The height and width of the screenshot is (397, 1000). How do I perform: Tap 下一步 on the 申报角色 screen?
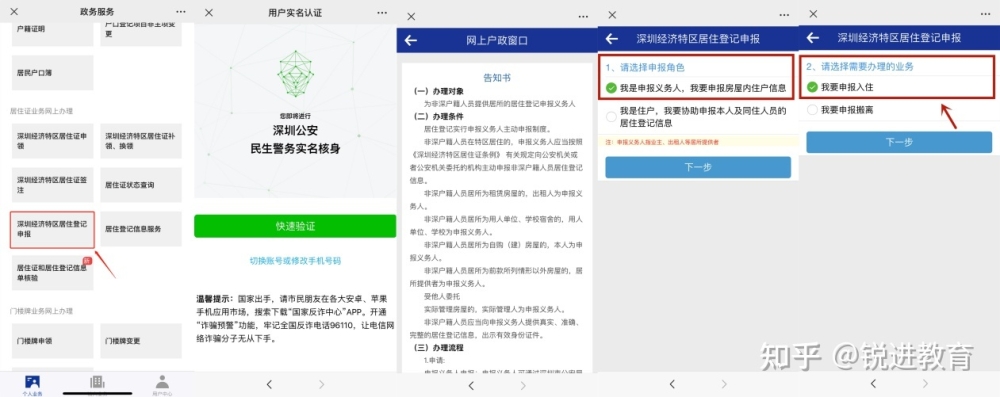[x=698, y=167]
